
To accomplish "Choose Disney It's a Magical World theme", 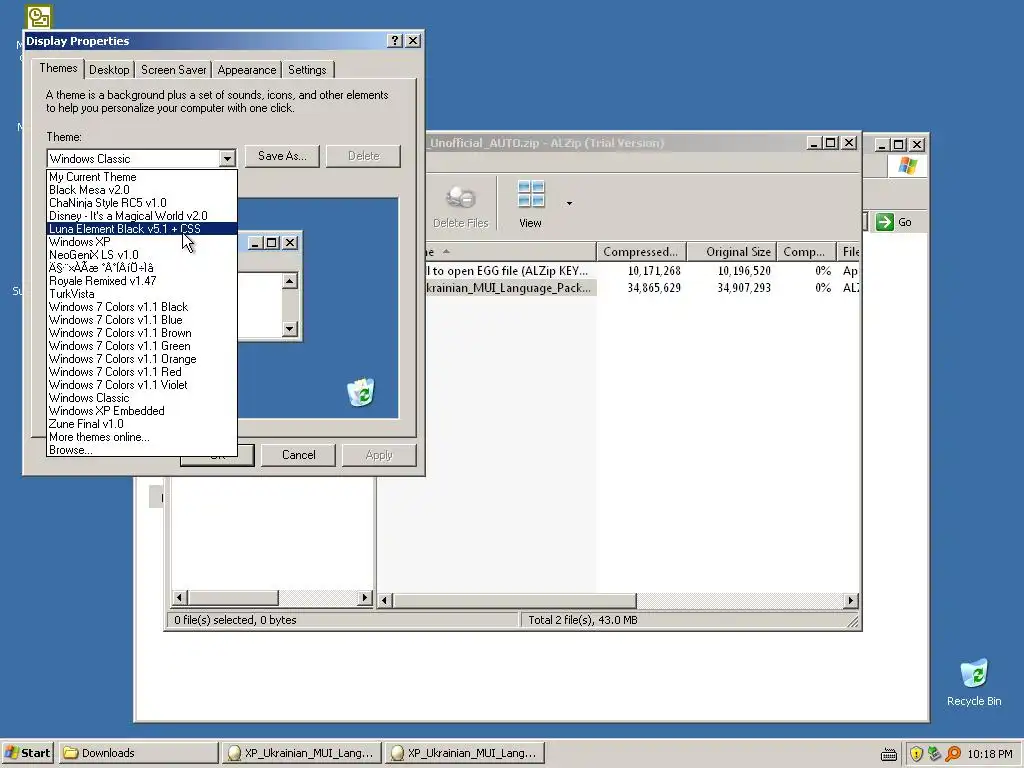I will pos(142,216).
